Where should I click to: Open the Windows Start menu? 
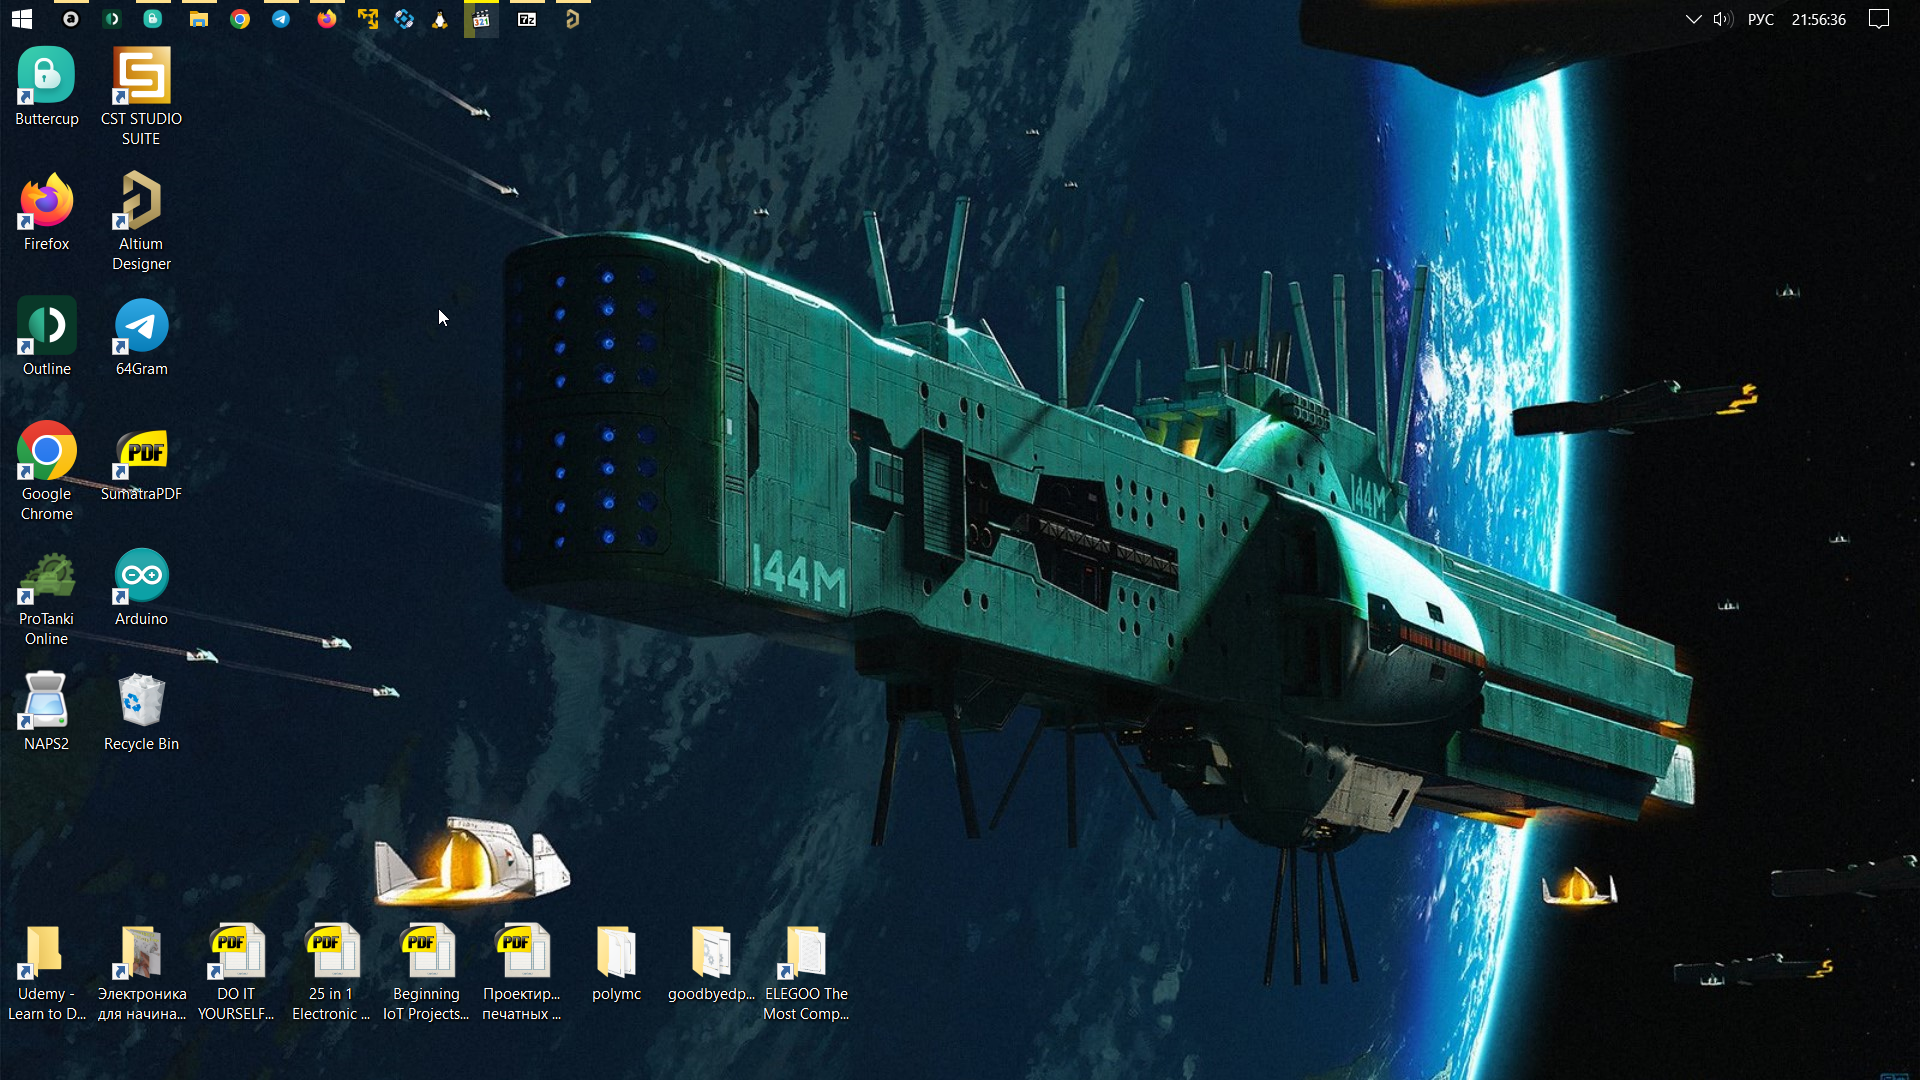pos(22,19)
